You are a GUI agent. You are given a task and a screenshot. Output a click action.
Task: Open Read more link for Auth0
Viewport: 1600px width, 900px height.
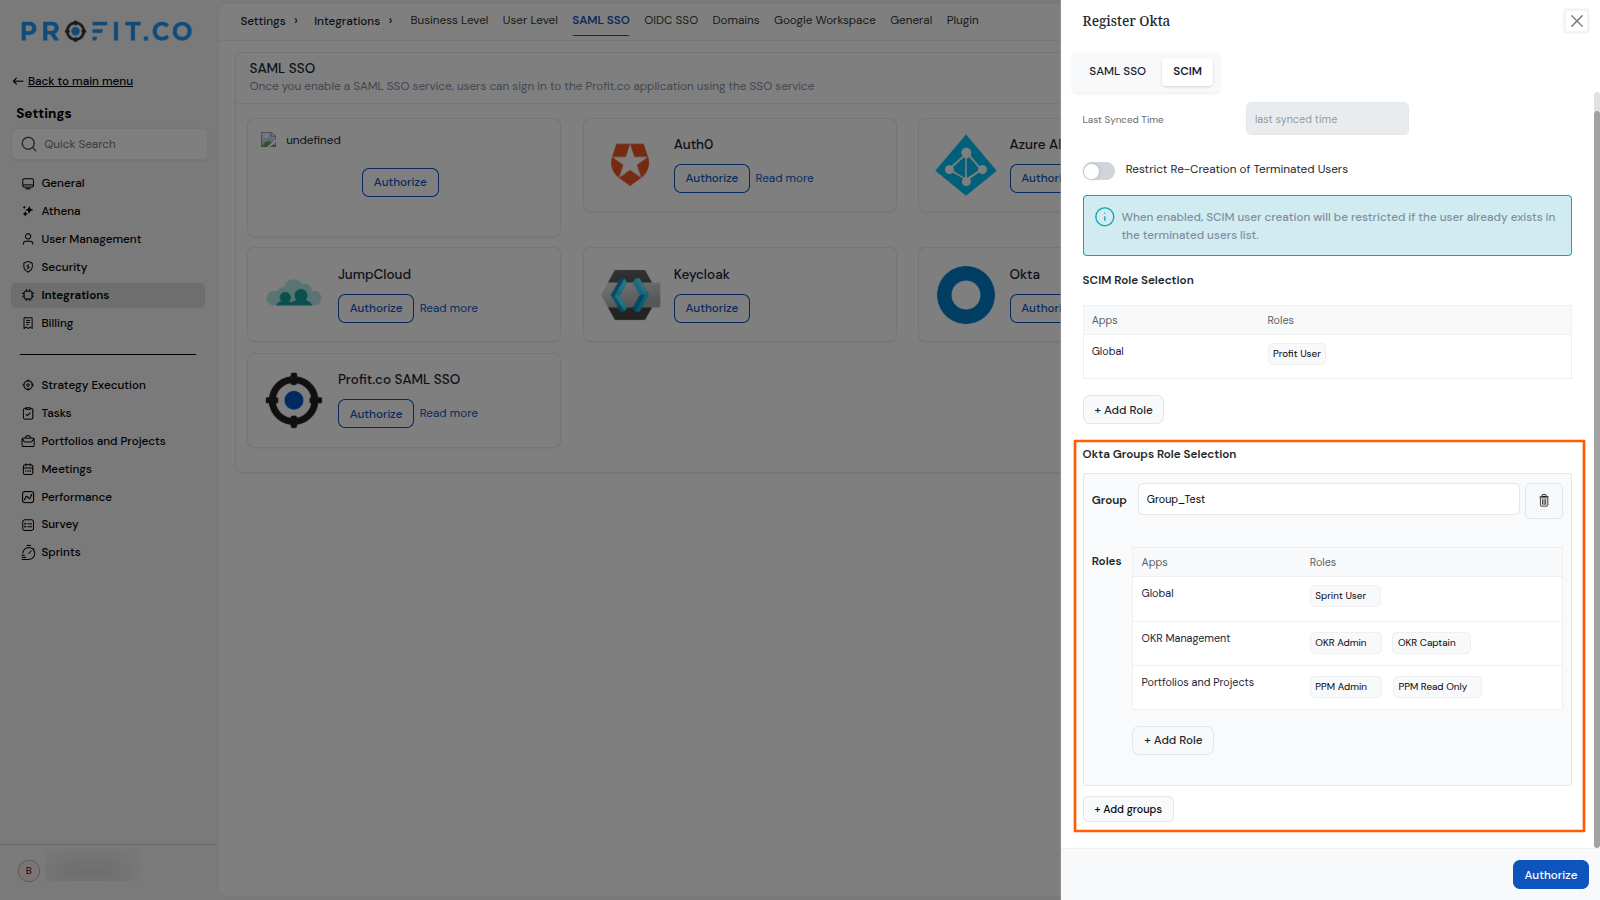784,179
